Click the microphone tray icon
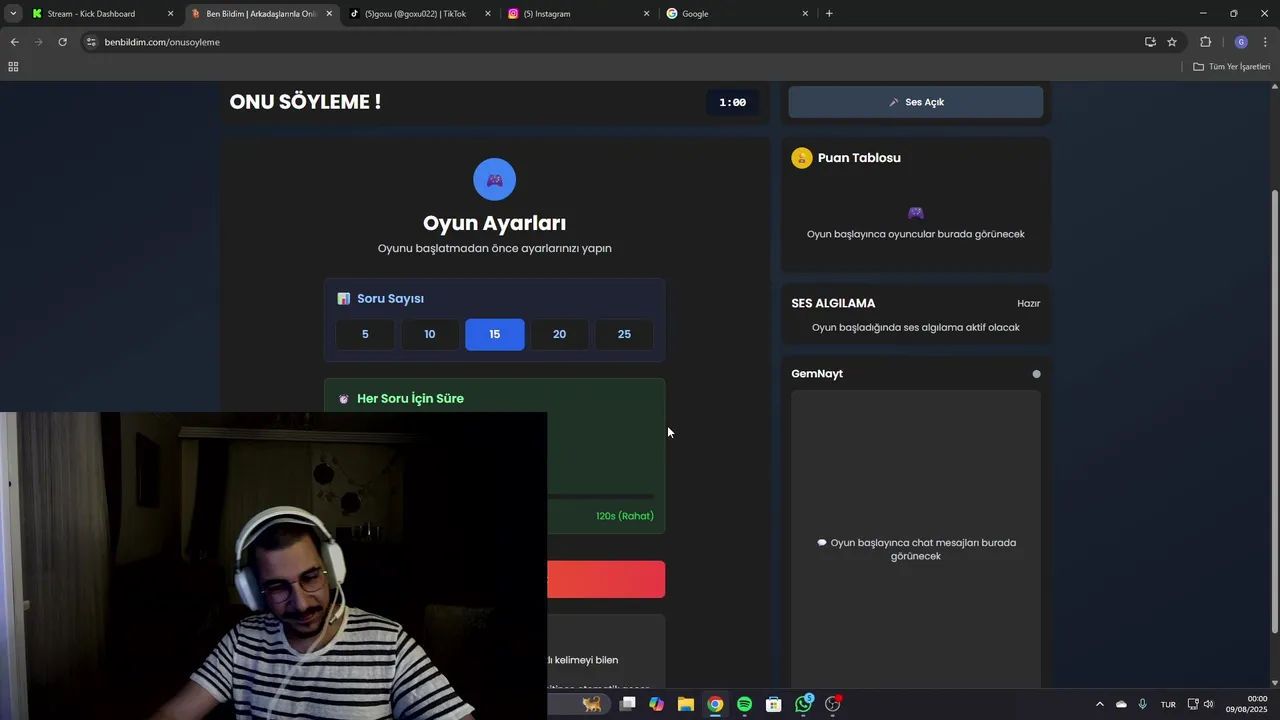Viewport: 1280px width, 720px height. (1142, 704)
